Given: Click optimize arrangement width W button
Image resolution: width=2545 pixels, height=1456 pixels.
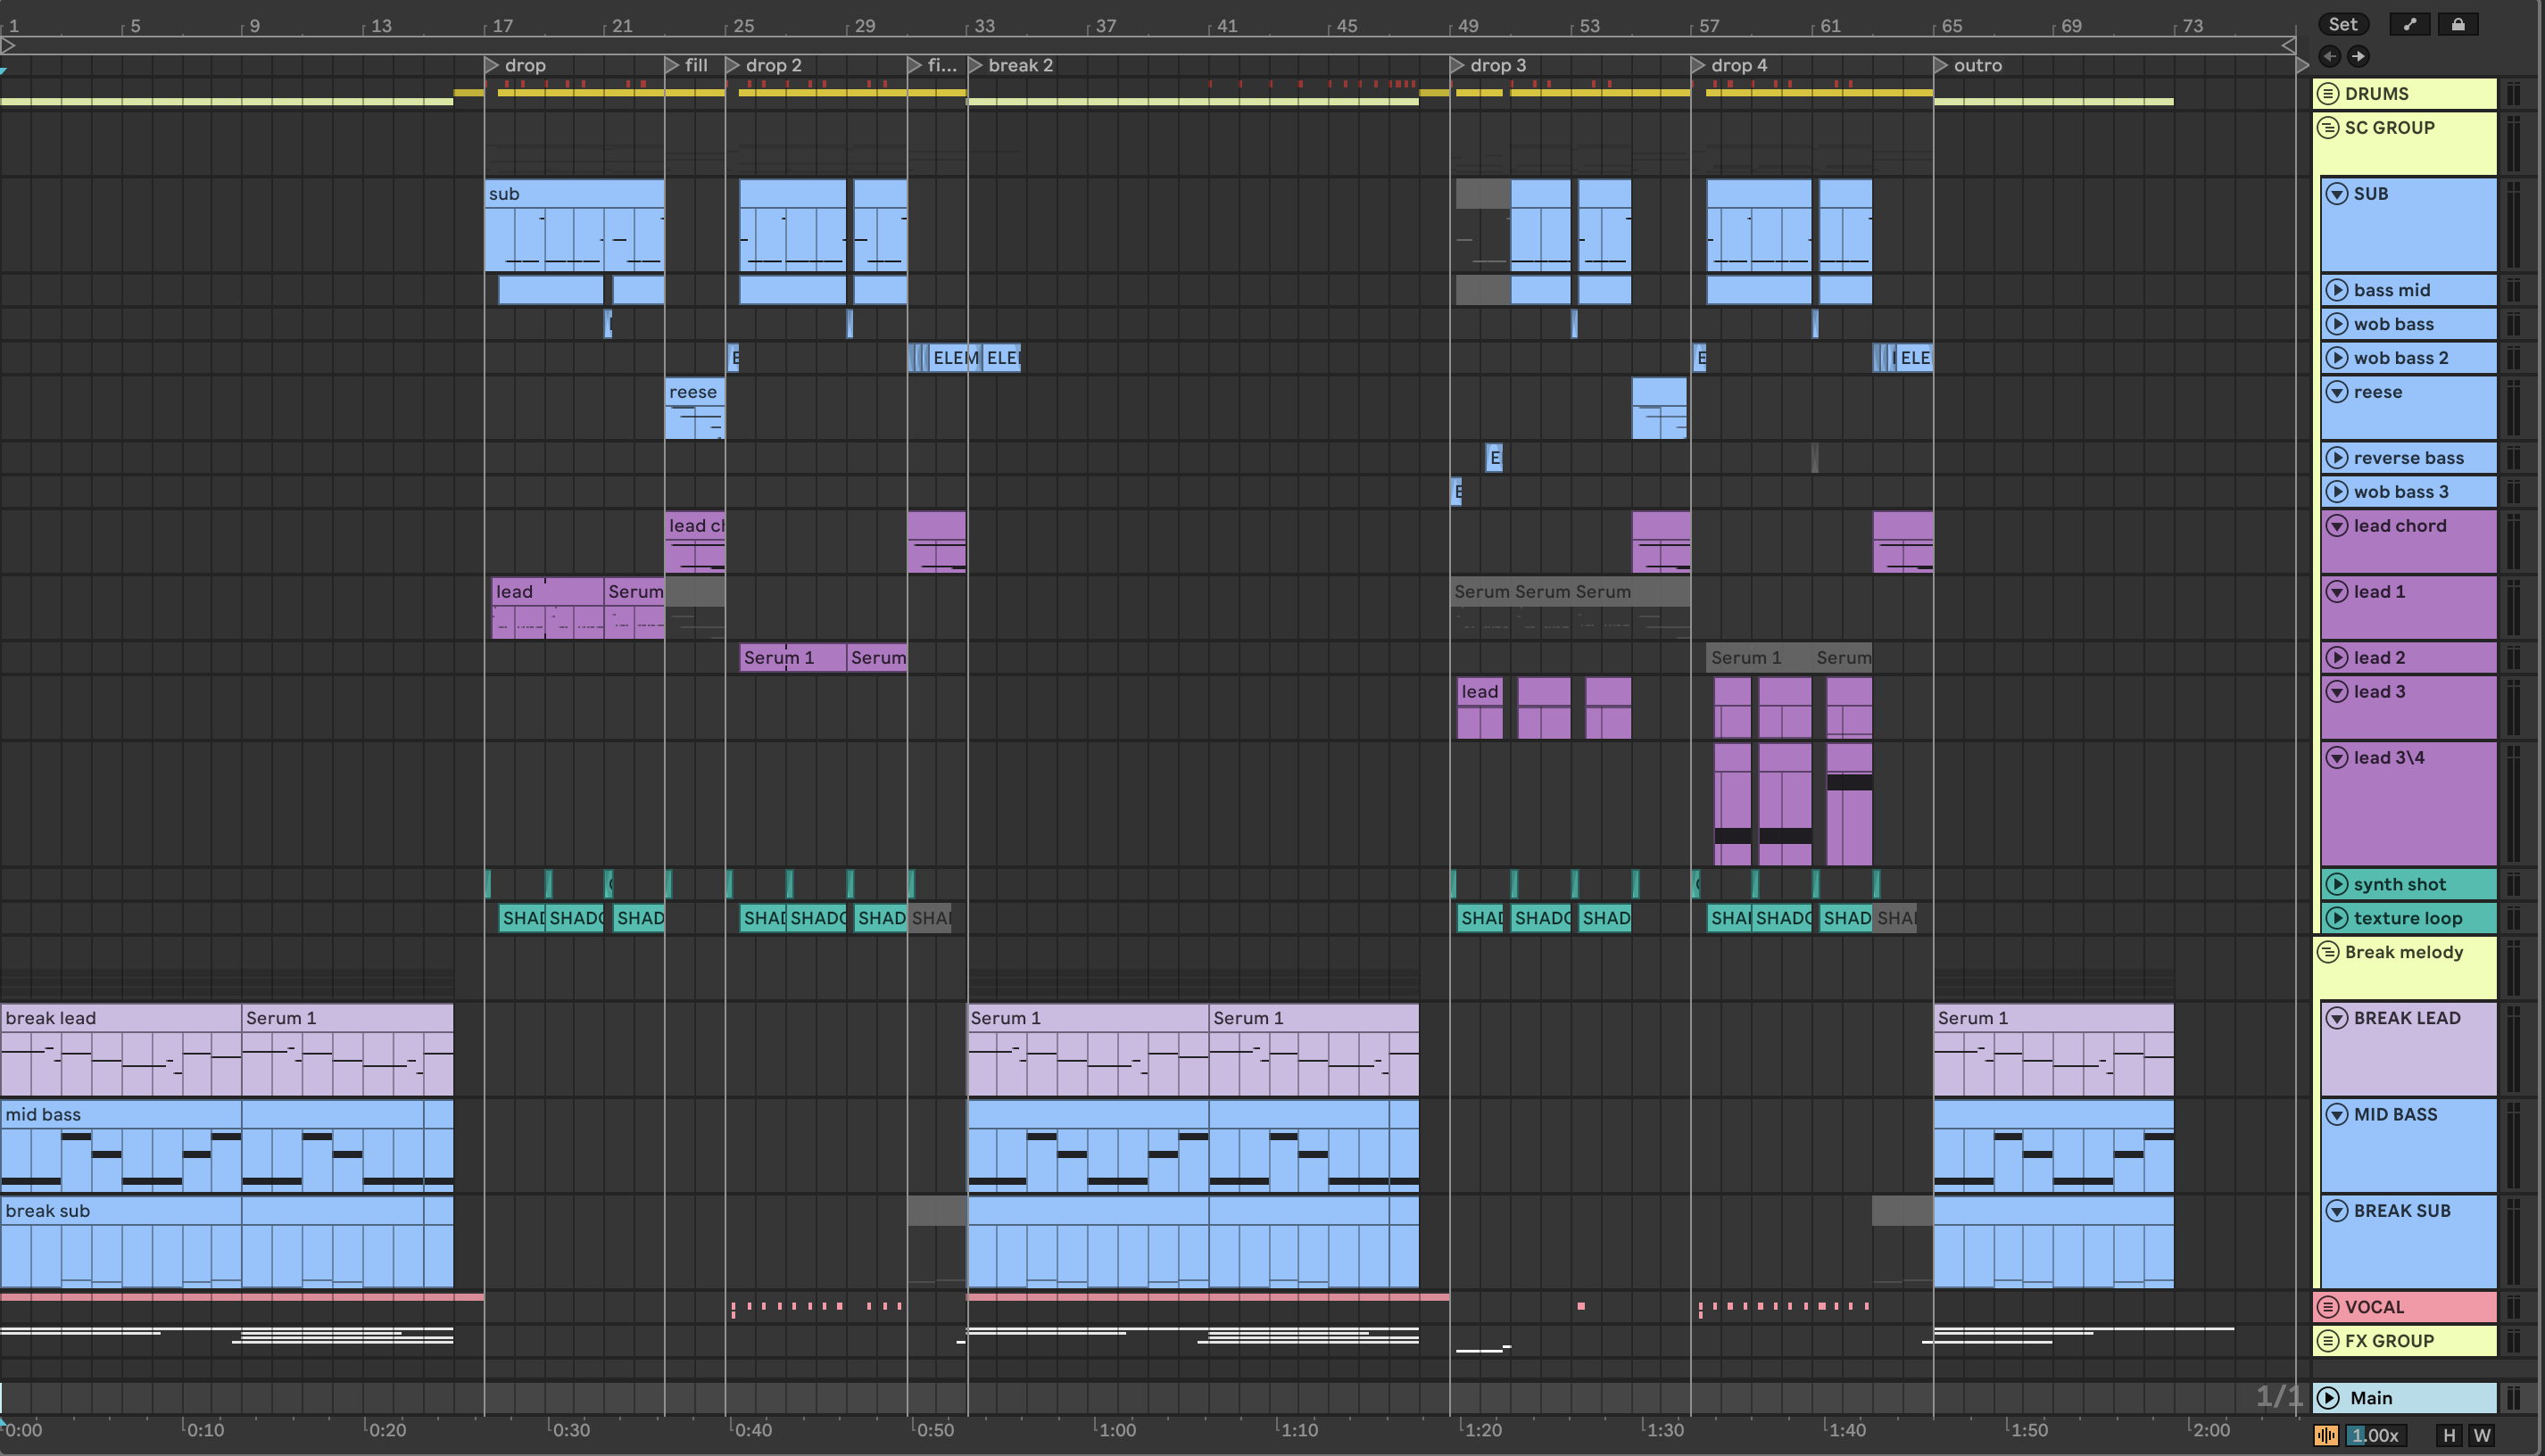Looking at the screenshot, I should pos(2482,1436).
